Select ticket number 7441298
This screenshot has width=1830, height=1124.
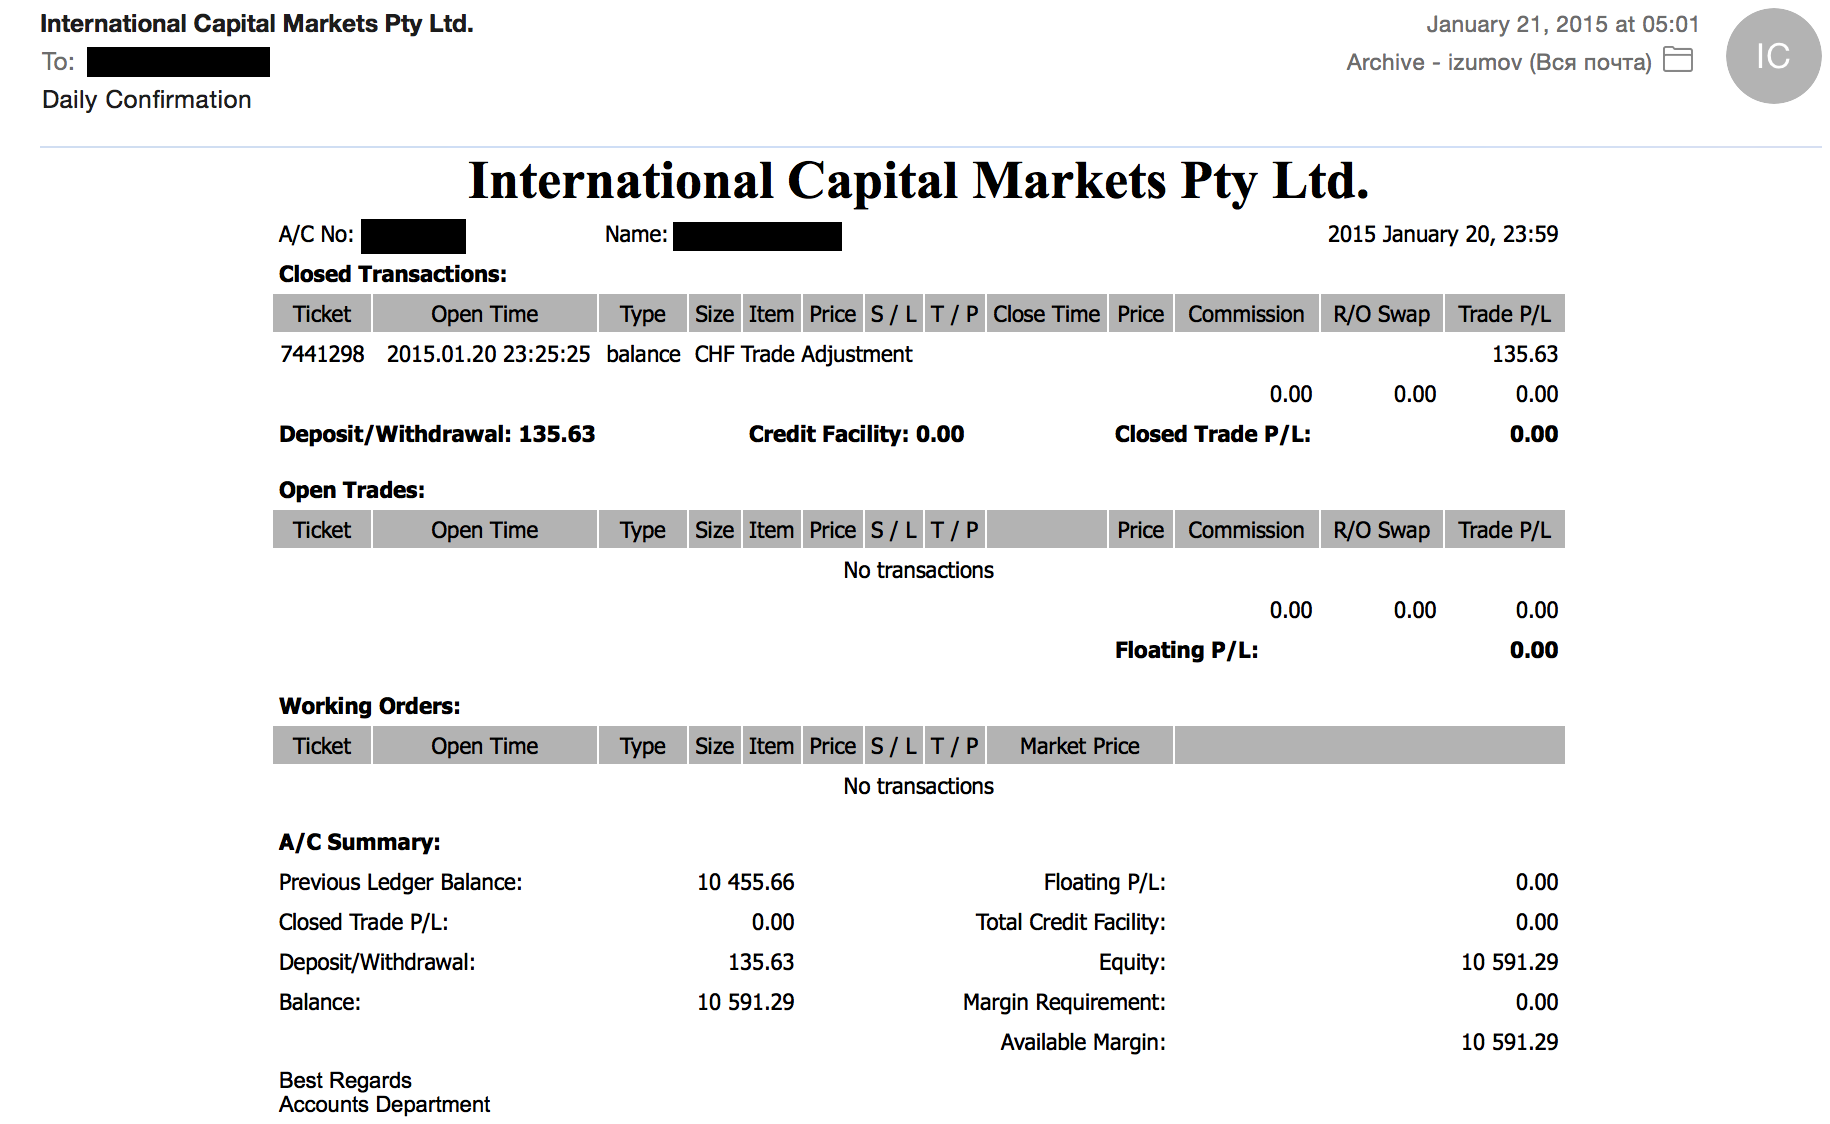coord(322,354)
